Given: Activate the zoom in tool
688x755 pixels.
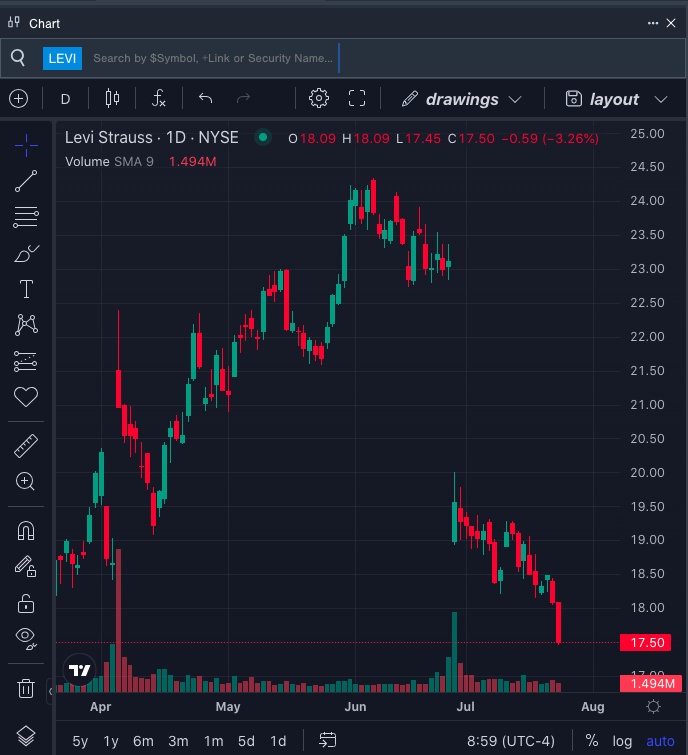Looking at the screenshot, I should [26, 482].
